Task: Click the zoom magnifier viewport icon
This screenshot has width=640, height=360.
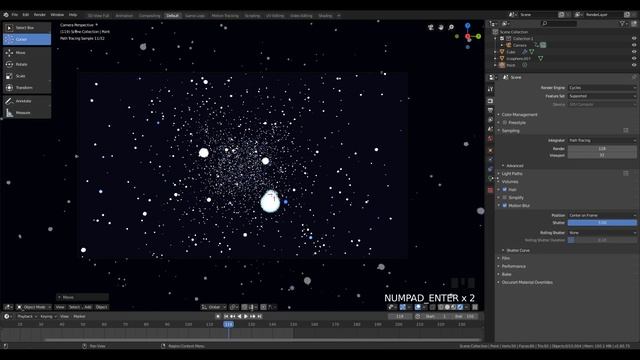Action: [451, 27]
